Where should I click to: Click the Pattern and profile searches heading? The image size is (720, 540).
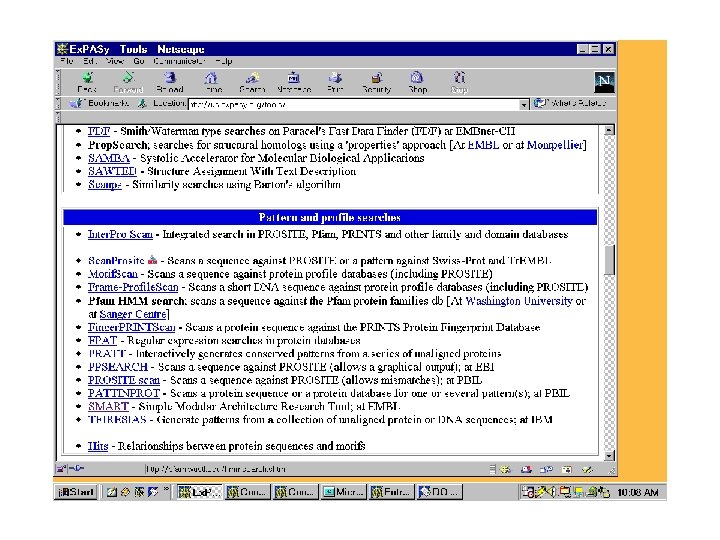coord(330,217)
